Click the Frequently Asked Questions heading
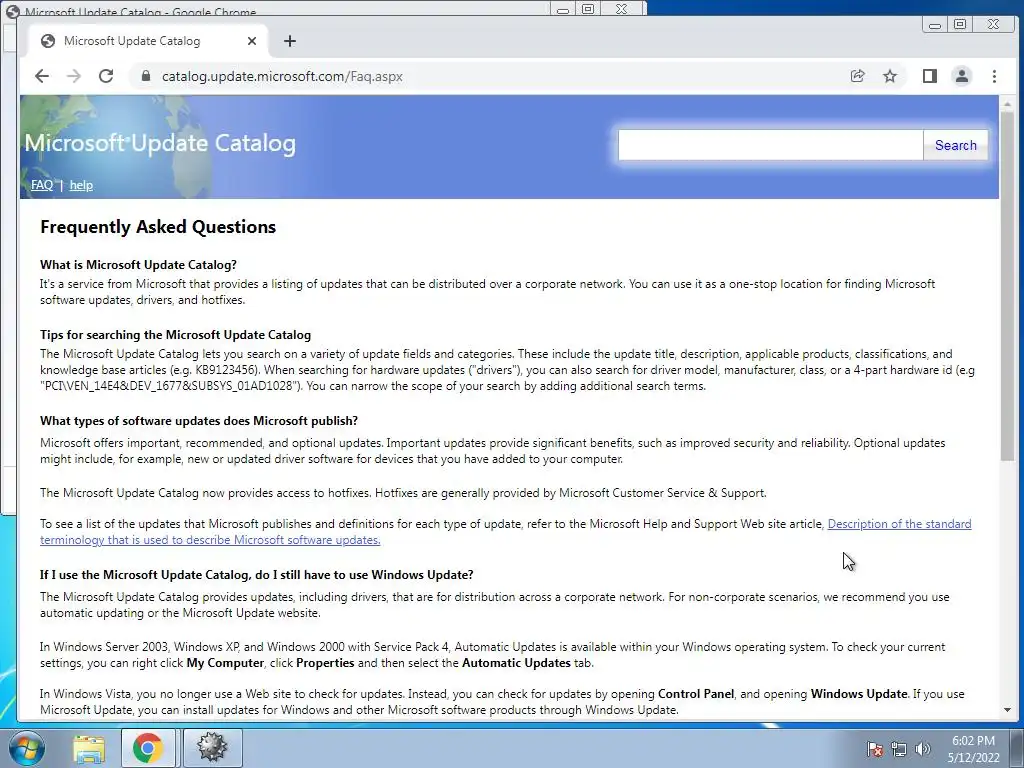This screenshot has width=1024, height=768. 158,227
